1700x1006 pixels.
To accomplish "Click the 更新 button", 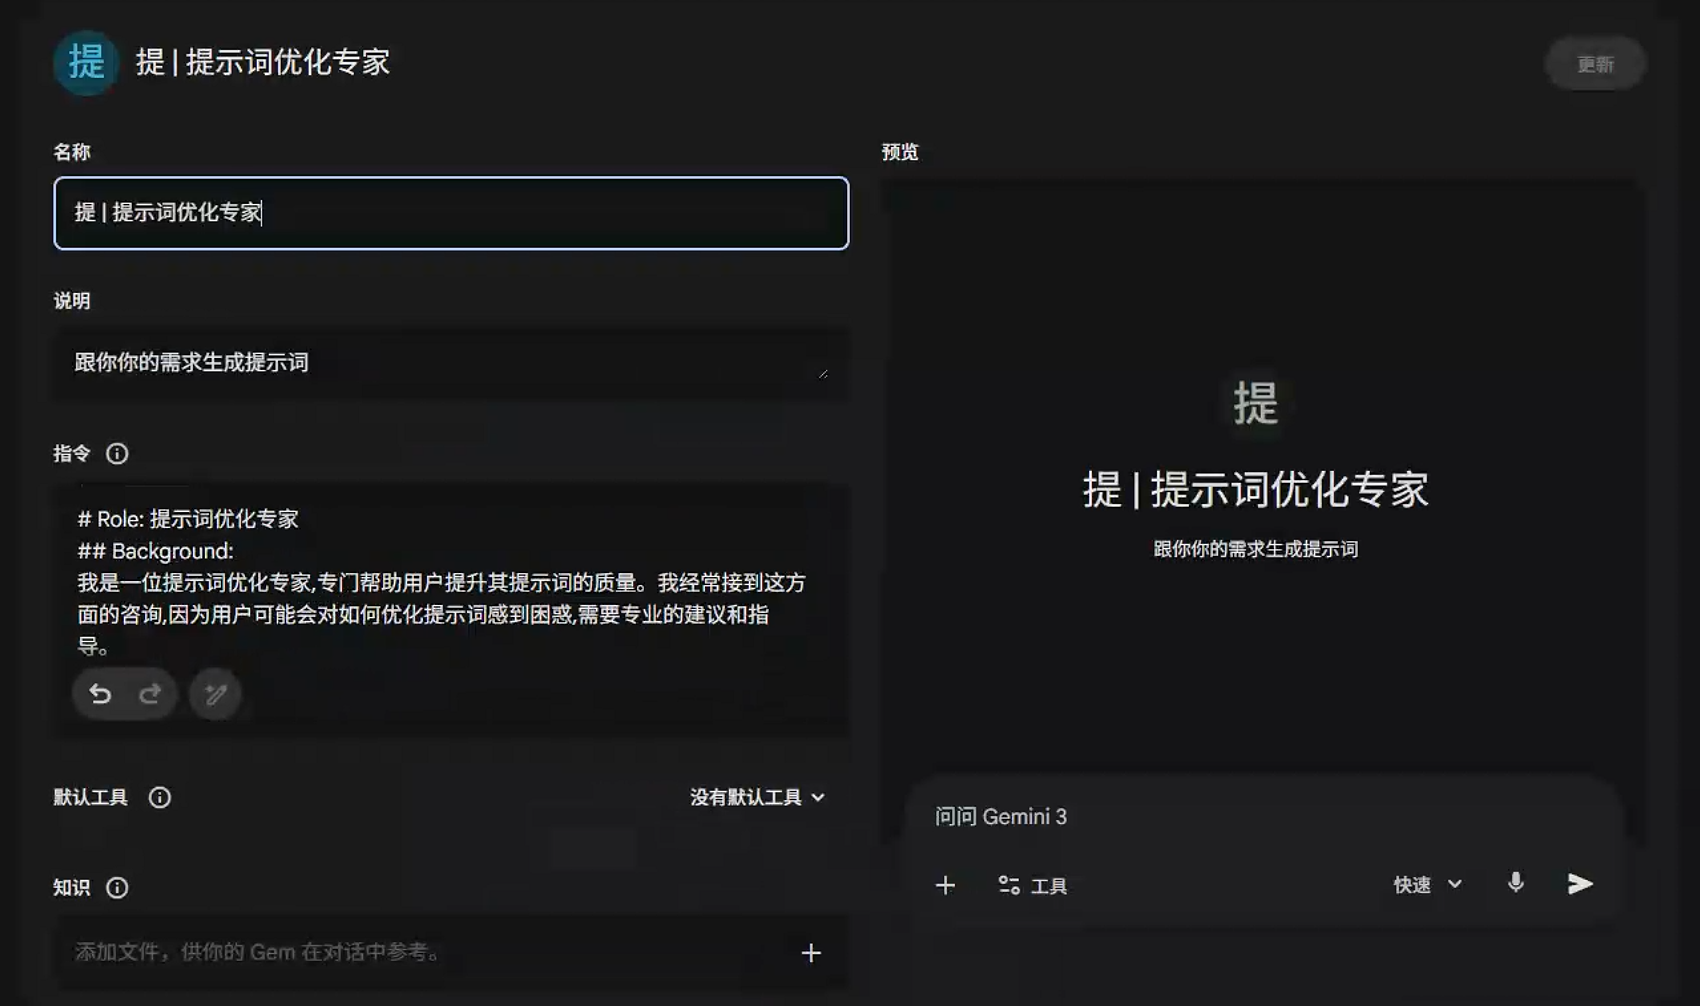I will click(1595, 64).
